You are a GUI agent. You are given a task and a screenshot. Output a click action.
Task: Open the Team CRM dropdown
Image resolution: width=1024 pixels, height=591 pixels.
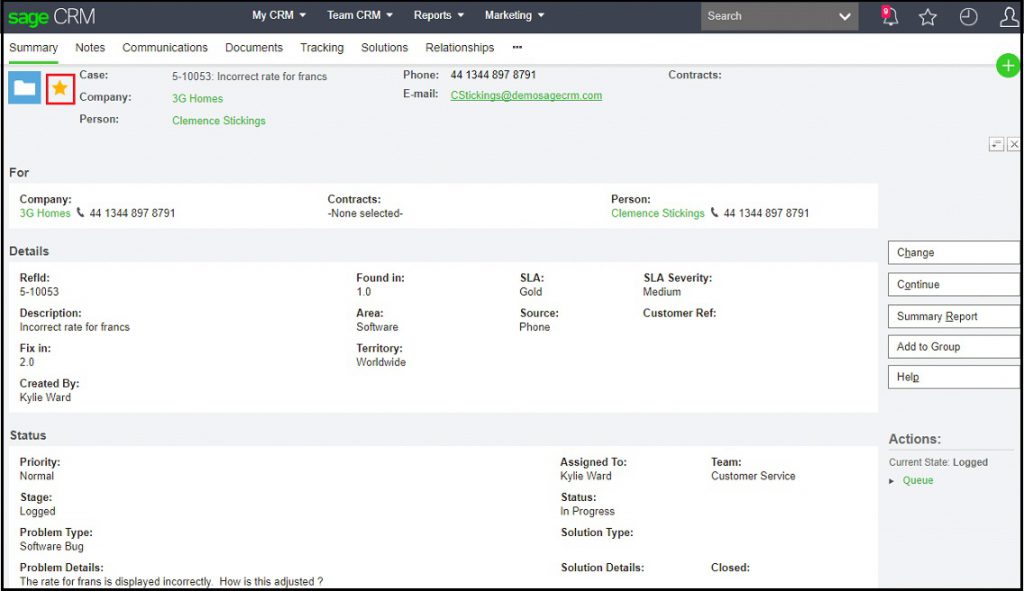tap(359, 15)
